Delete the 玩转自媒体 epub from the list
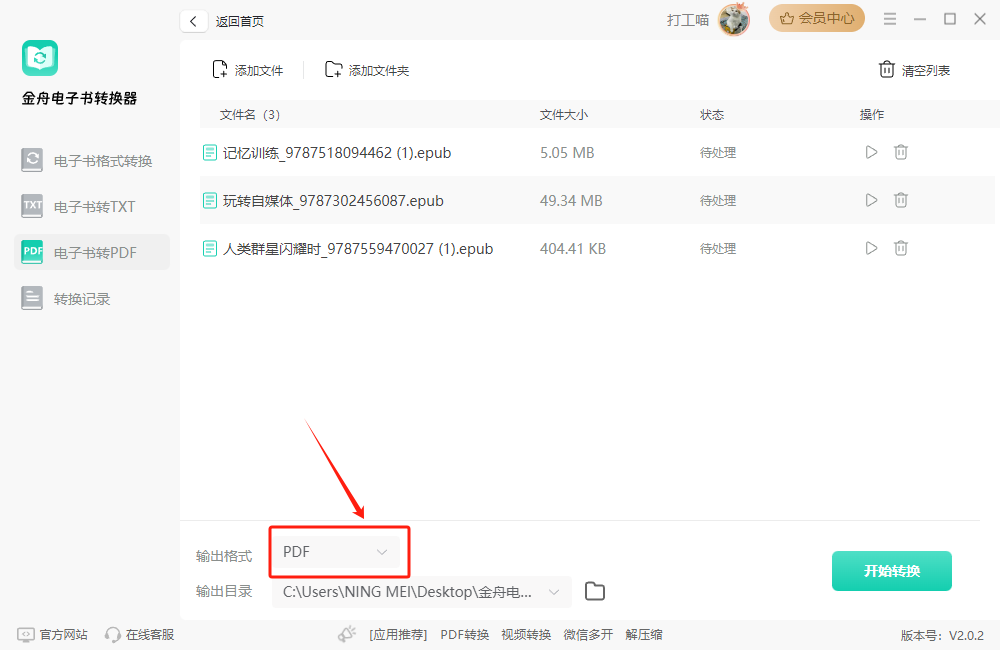 click(901, 200)
